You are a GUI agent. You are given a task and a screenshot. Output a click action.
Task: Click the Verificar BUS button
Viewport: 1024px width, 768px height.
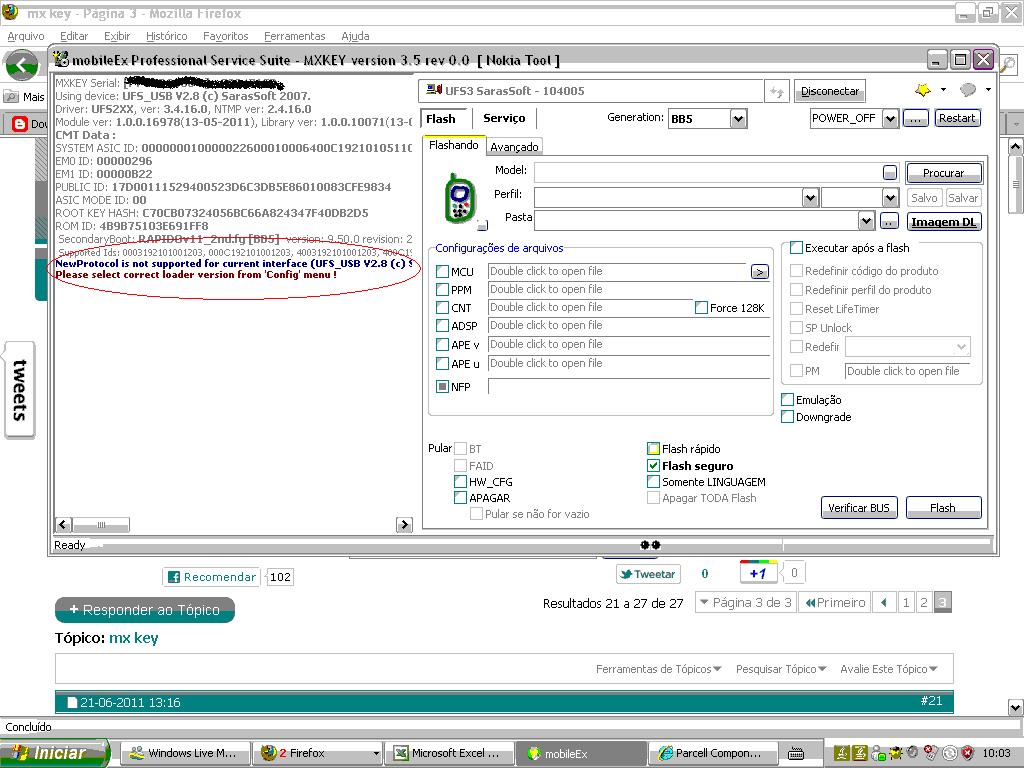[859, 507]
